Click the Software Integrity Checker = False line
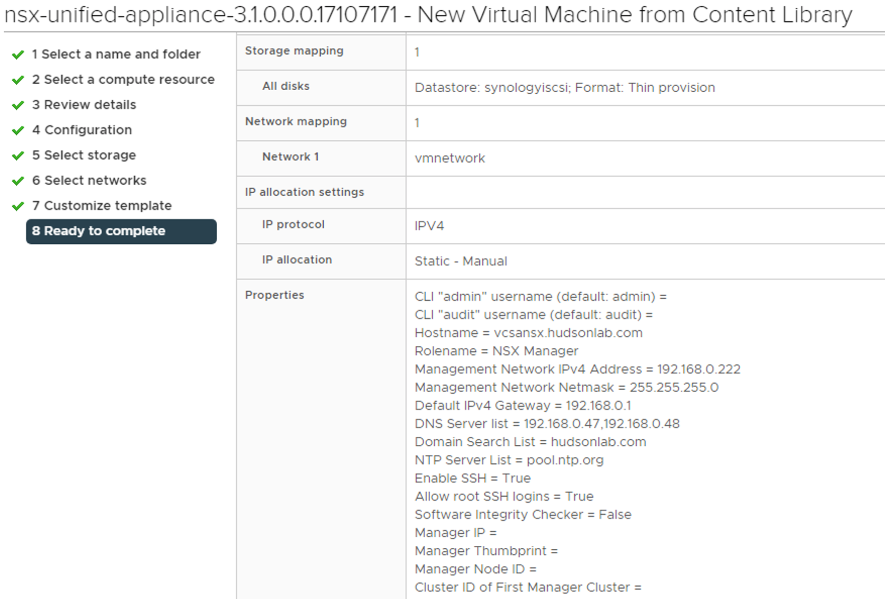 tap(523, 514)
